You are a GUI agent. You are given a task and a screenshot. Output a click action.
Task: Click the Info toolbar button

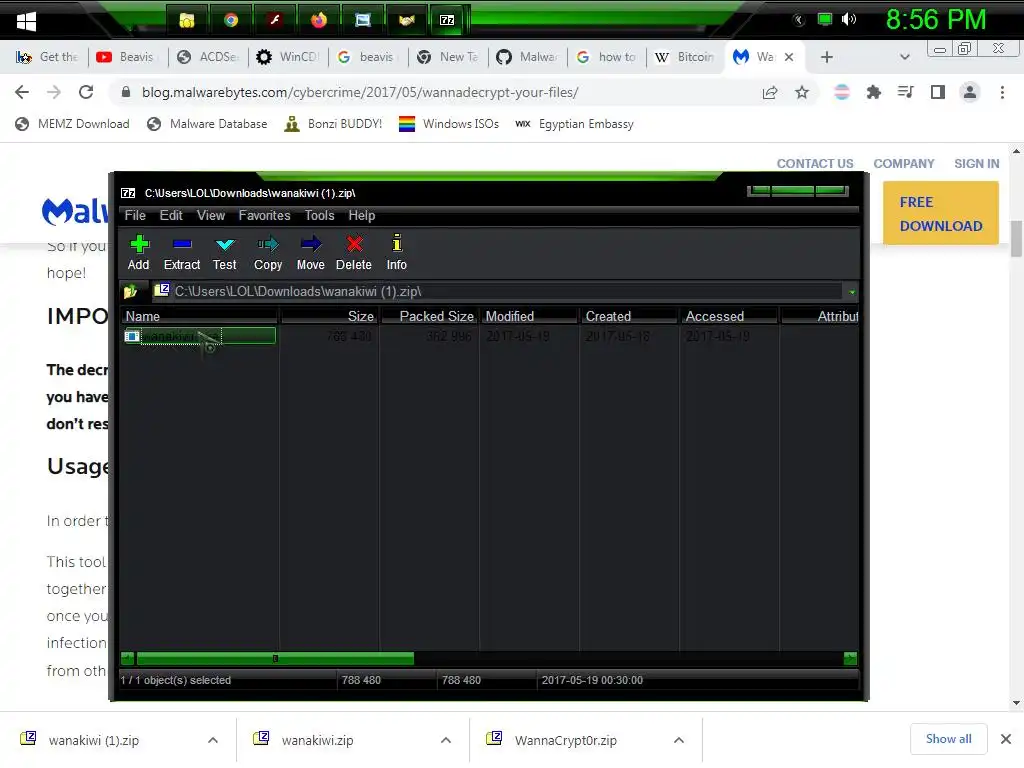(396, 252)
